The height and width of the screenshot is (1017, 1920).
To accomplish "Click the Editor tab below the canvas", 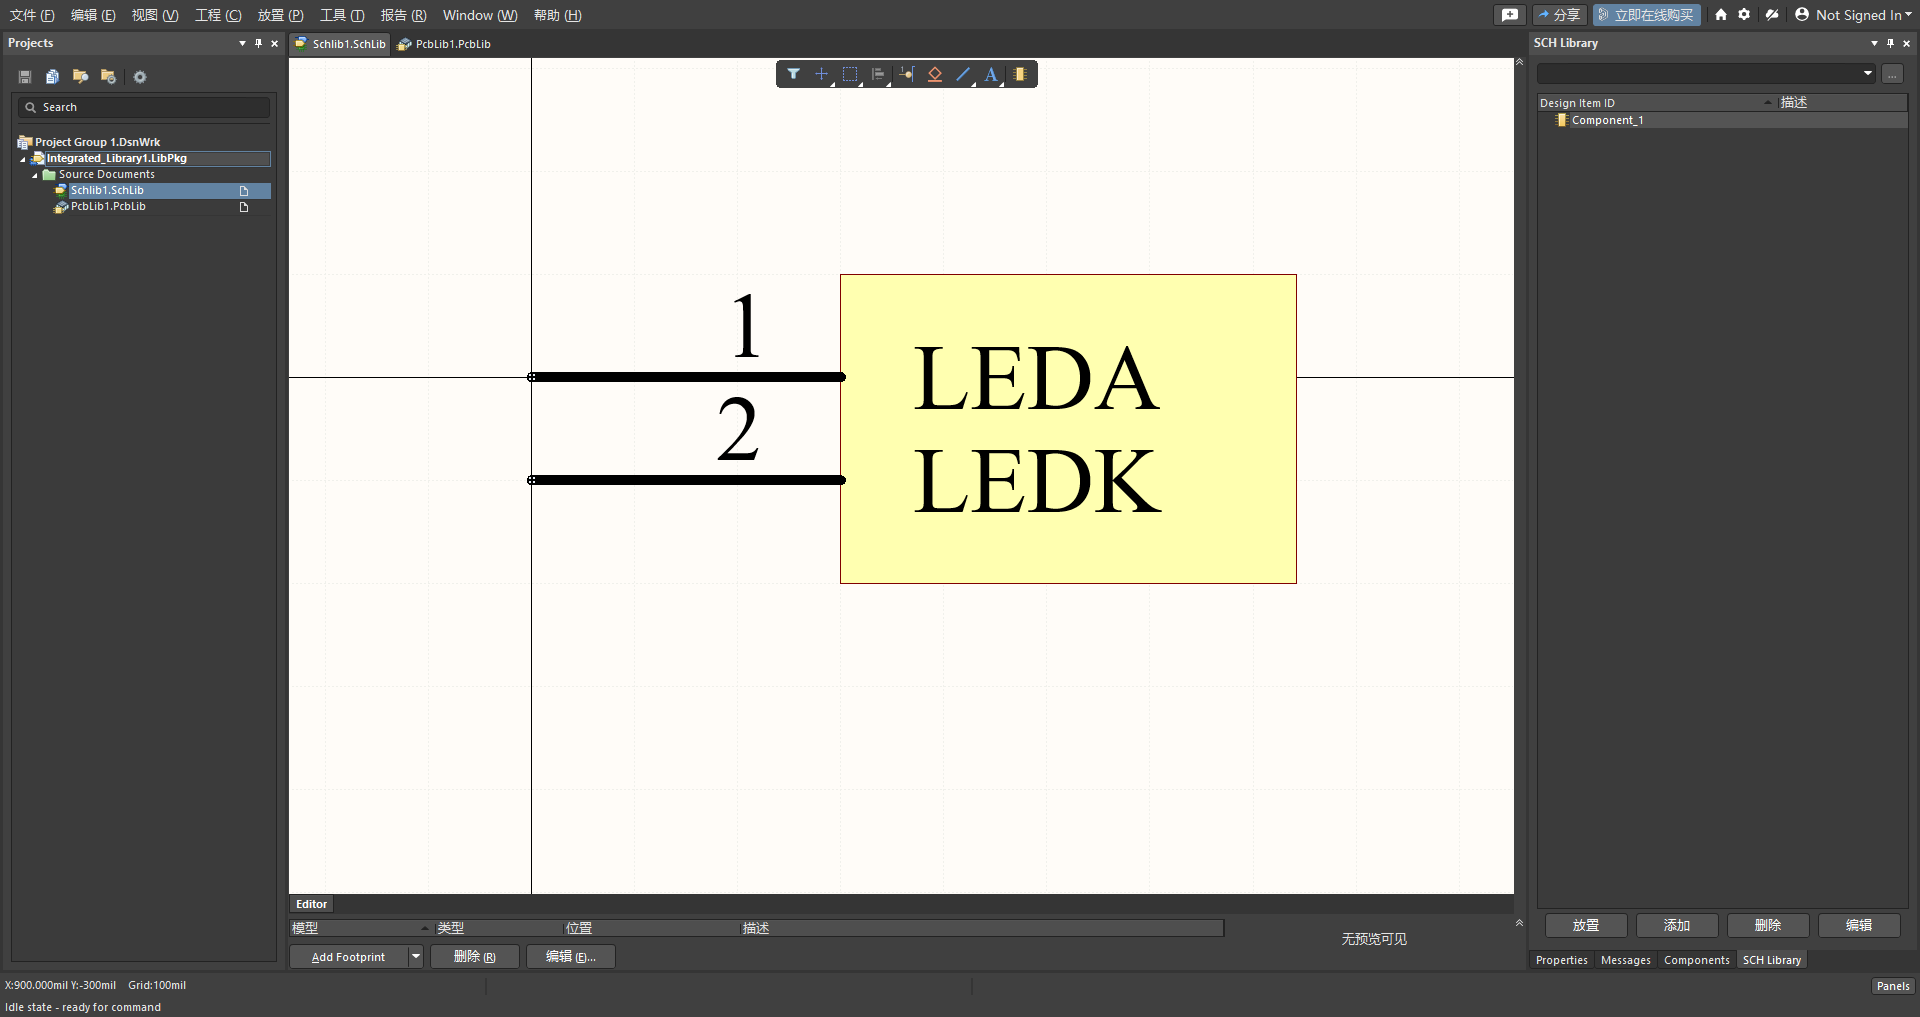I will [311, 904].
